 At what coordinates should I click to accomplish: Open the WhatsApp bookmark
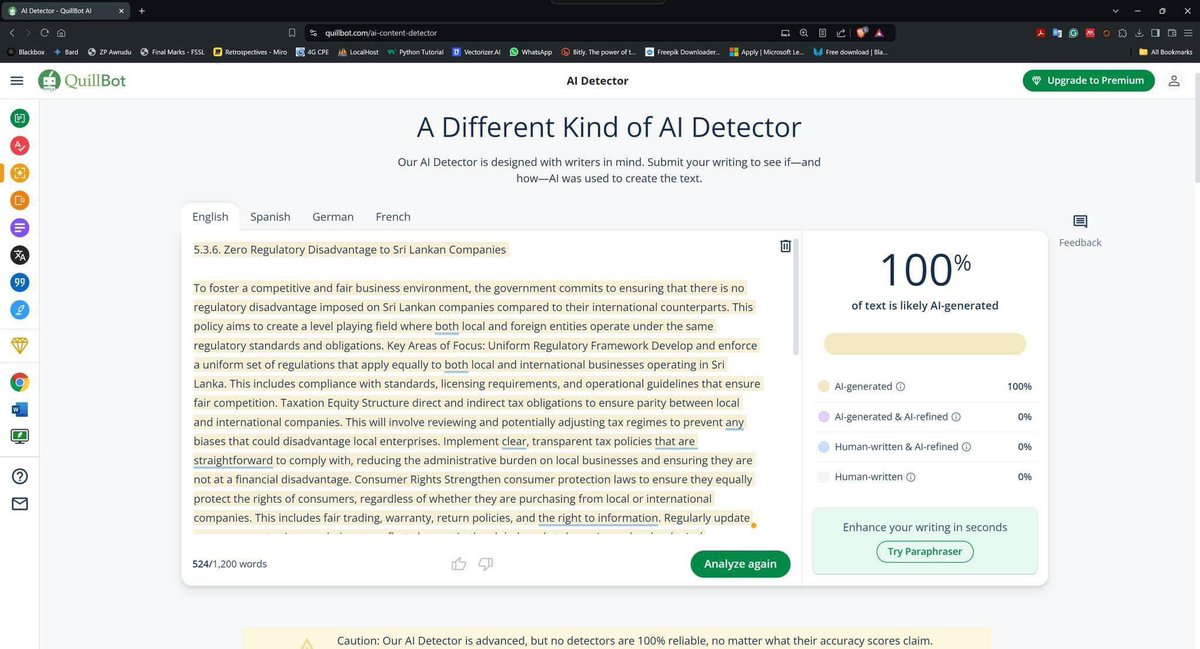click(530, 51)
